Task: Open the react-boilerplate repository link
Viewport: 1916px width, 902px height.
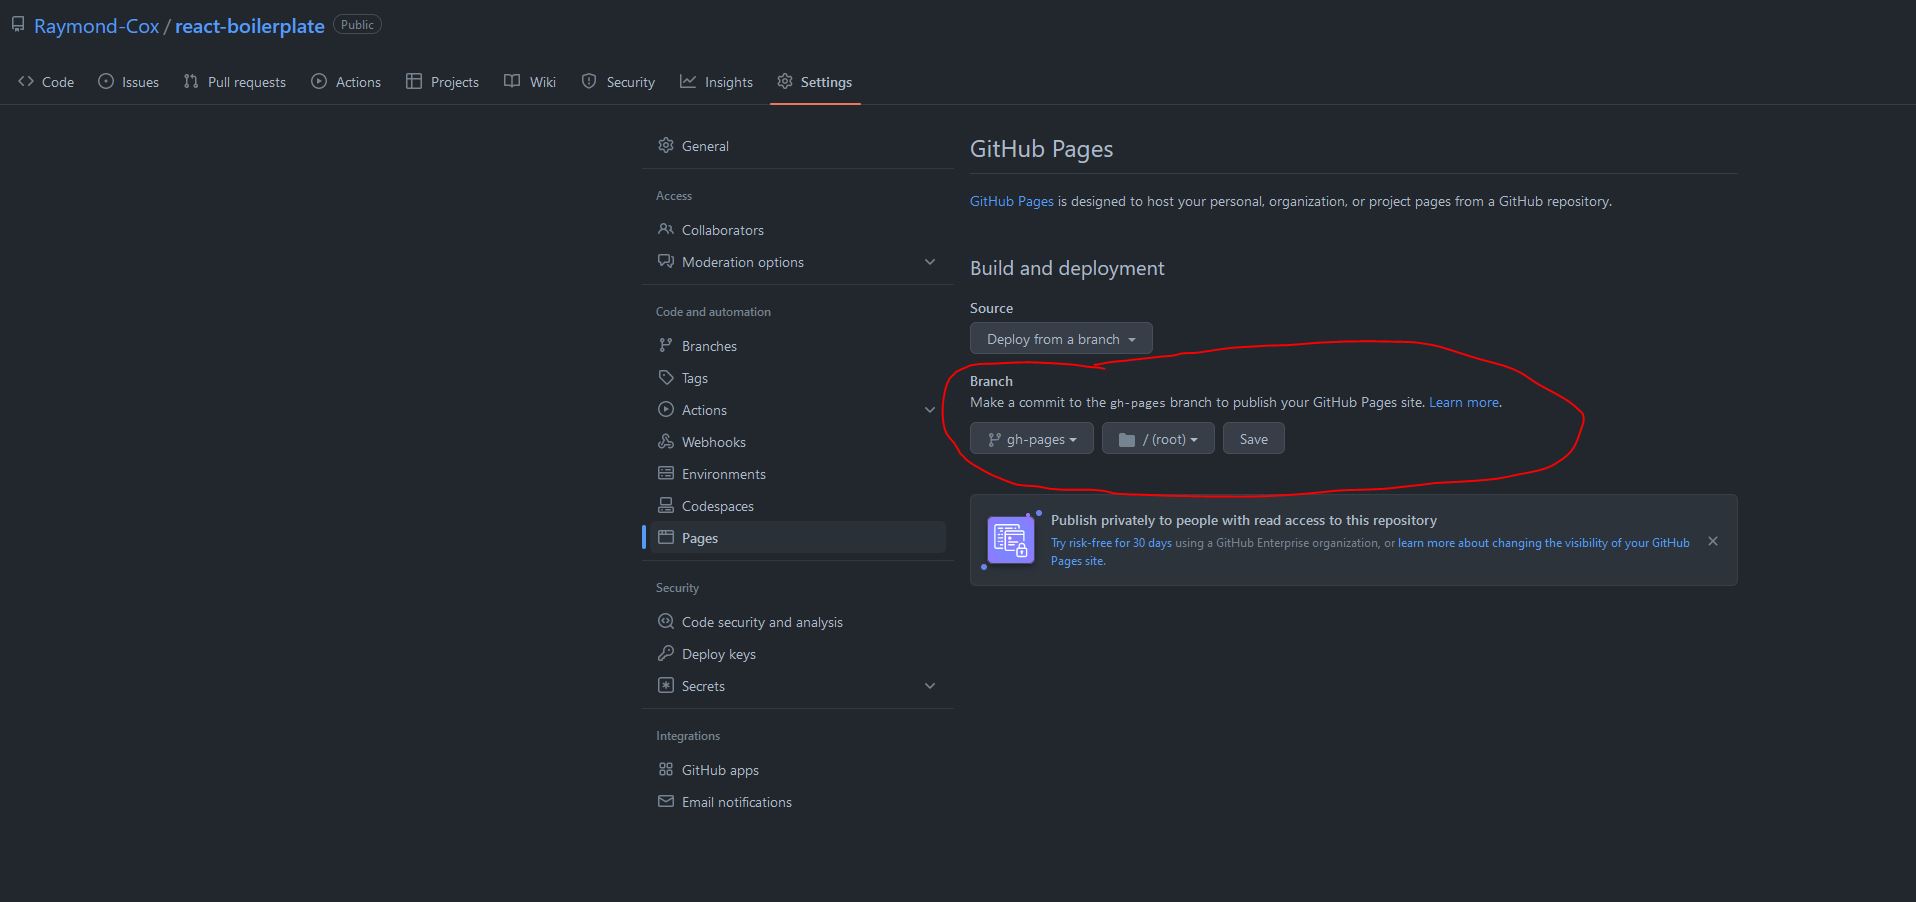Action: pos(250,26)
